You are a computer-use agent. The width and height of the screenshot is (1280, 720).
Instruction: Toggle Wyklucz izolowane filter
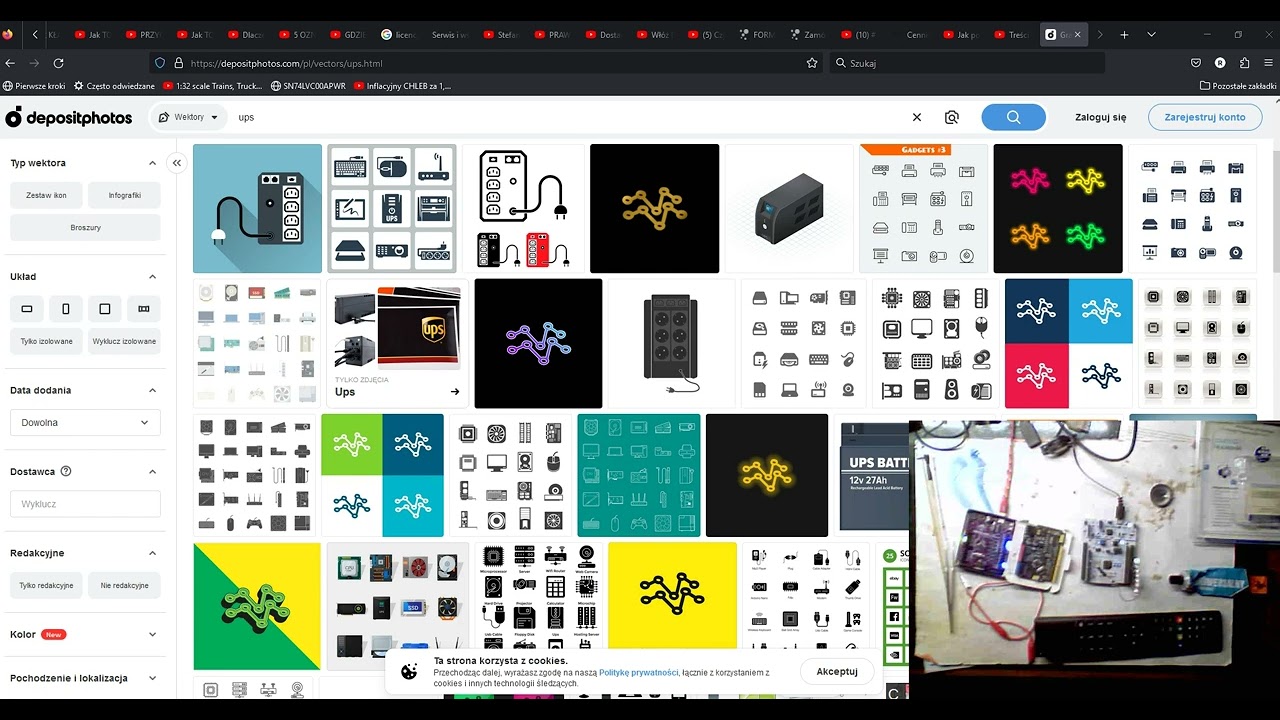click(124, 341)
